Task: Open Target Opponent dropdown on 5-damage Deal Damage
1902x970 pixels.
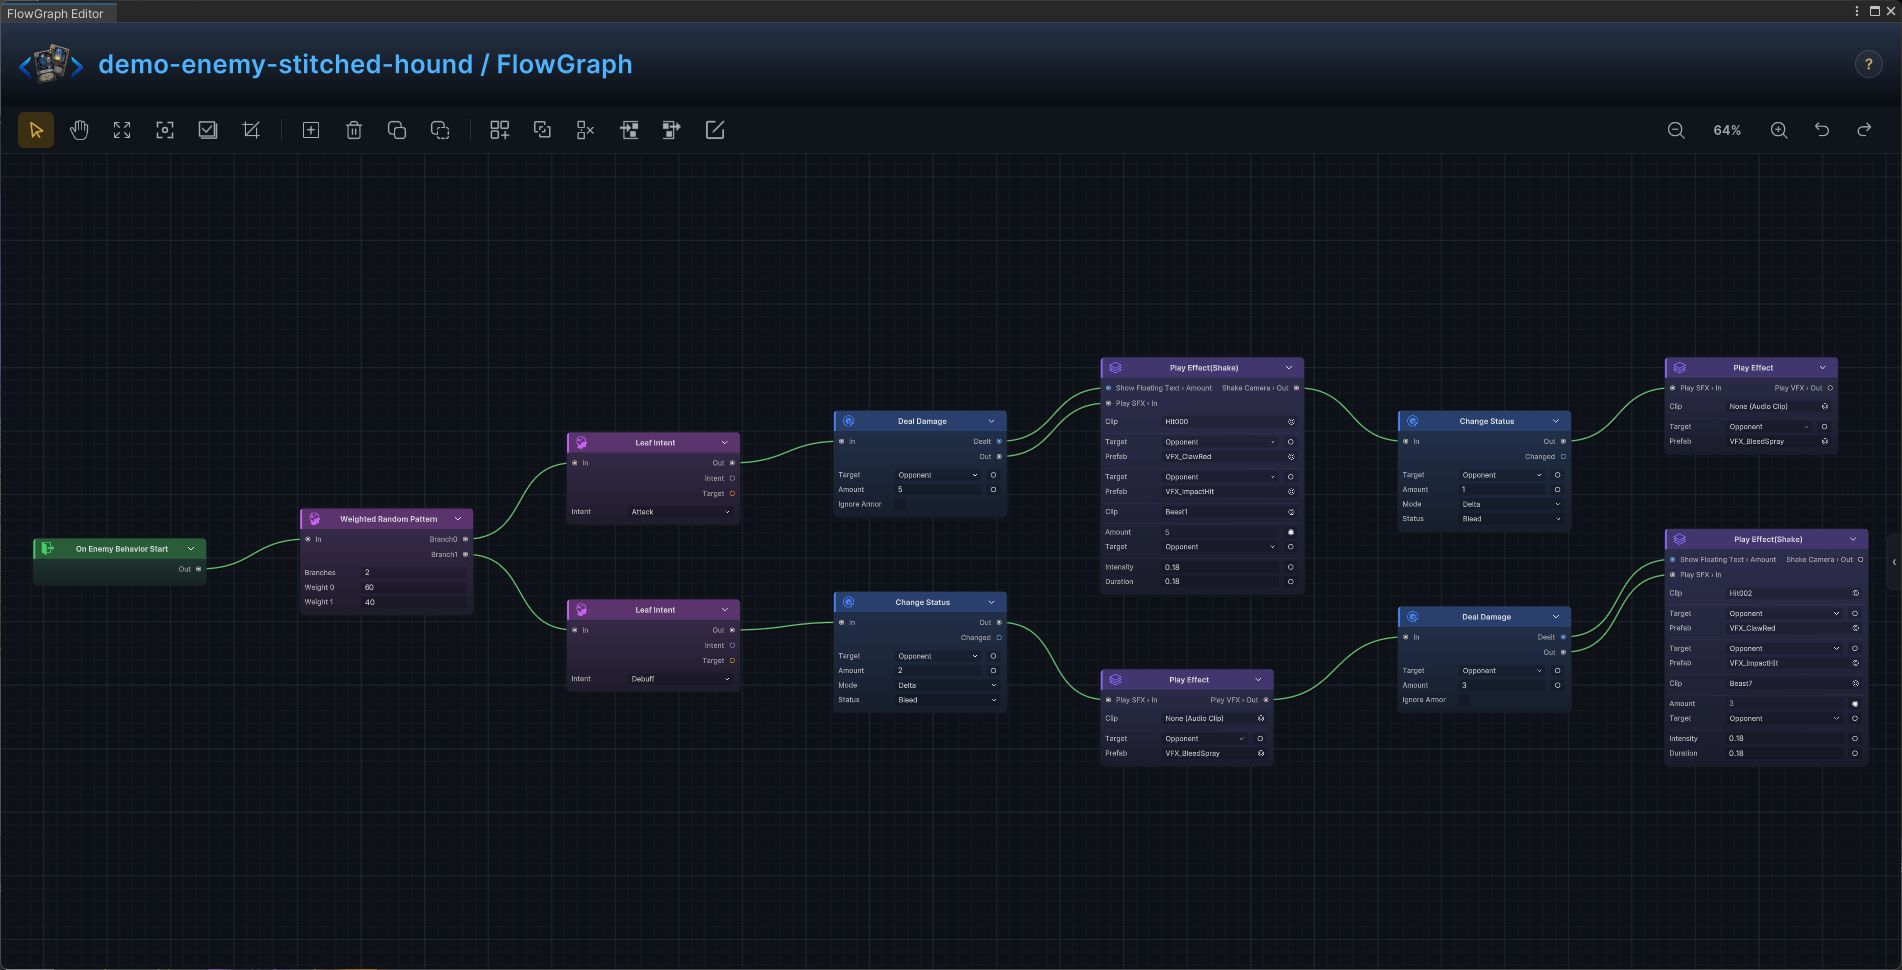Action: pyautogui.click(x=937, y=475)
